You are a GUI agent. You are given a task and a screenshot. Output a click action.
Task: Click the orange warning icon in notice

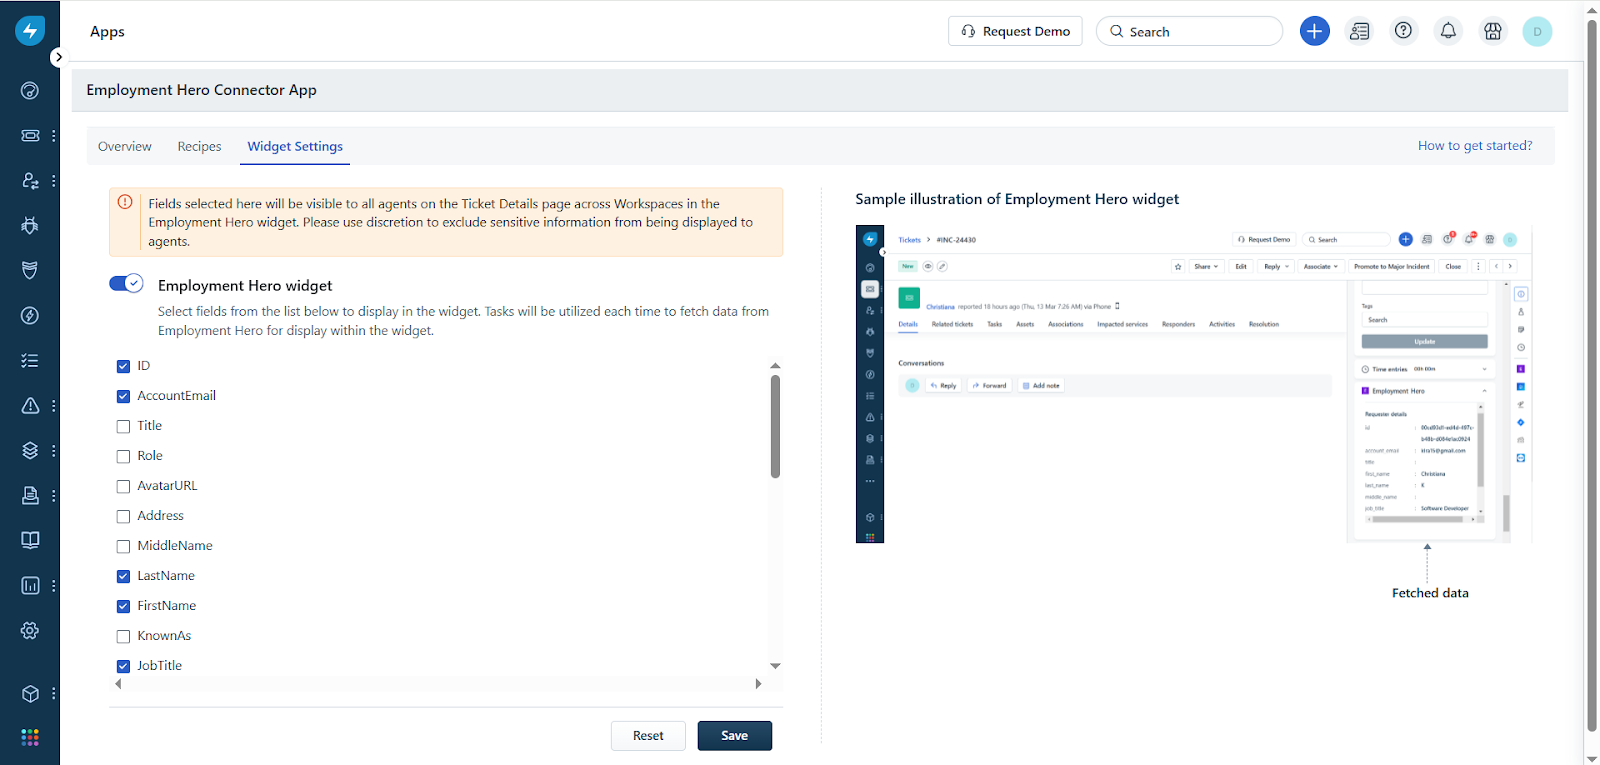click(125, 203)
